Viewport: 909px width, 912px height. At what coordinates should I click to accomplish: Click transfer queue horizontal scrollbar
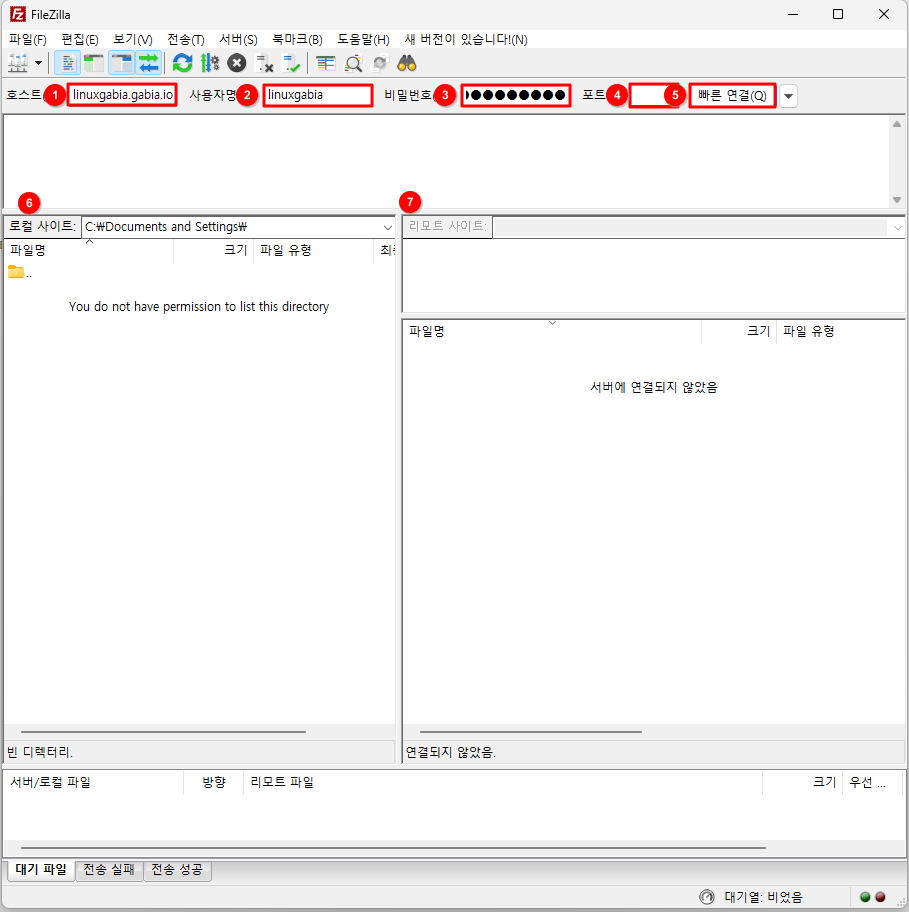click(x=393, y=848)
